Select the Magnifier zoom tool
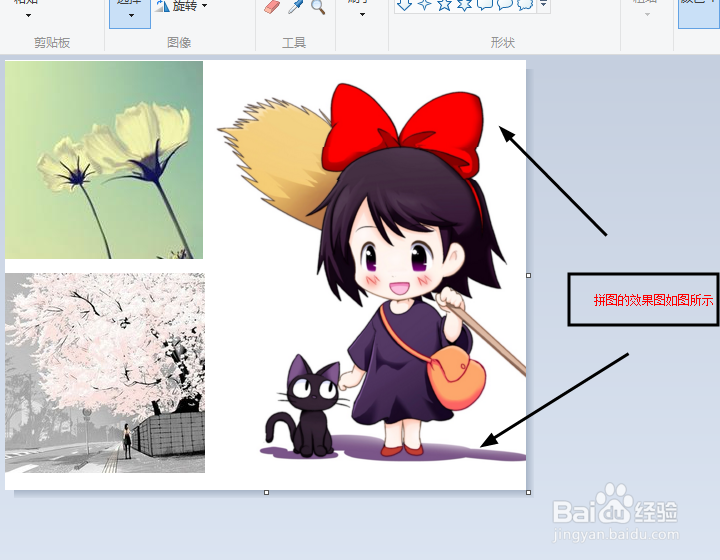Viewport: 720px width, 560px height. (x=318, y=6)
